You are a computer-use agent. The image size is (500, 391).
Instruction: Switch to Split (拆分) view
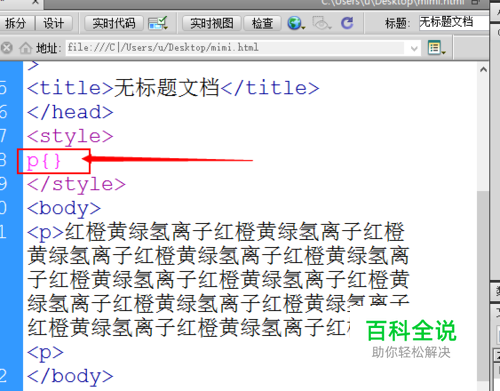pyautogui.click(x=16, y=23)
